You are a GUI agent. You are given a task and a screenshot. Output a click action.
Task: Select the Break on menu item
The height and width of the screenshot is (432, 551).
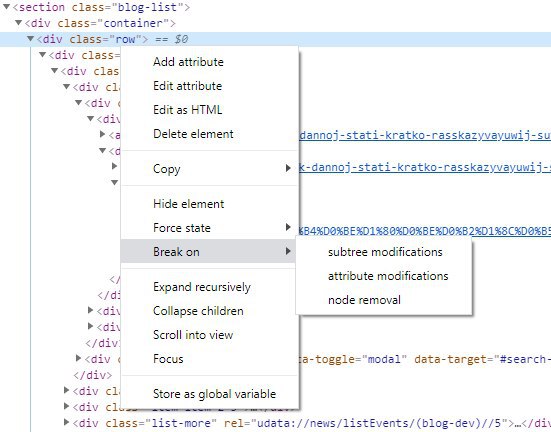209,251
